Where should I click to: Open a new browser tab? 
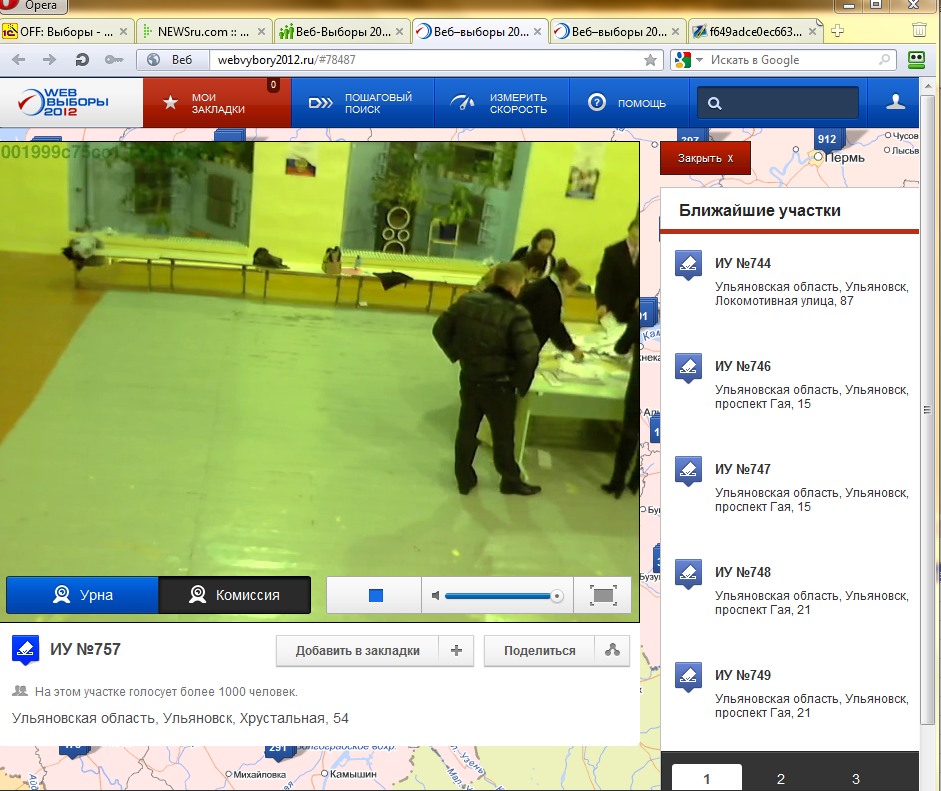[838, 31]
